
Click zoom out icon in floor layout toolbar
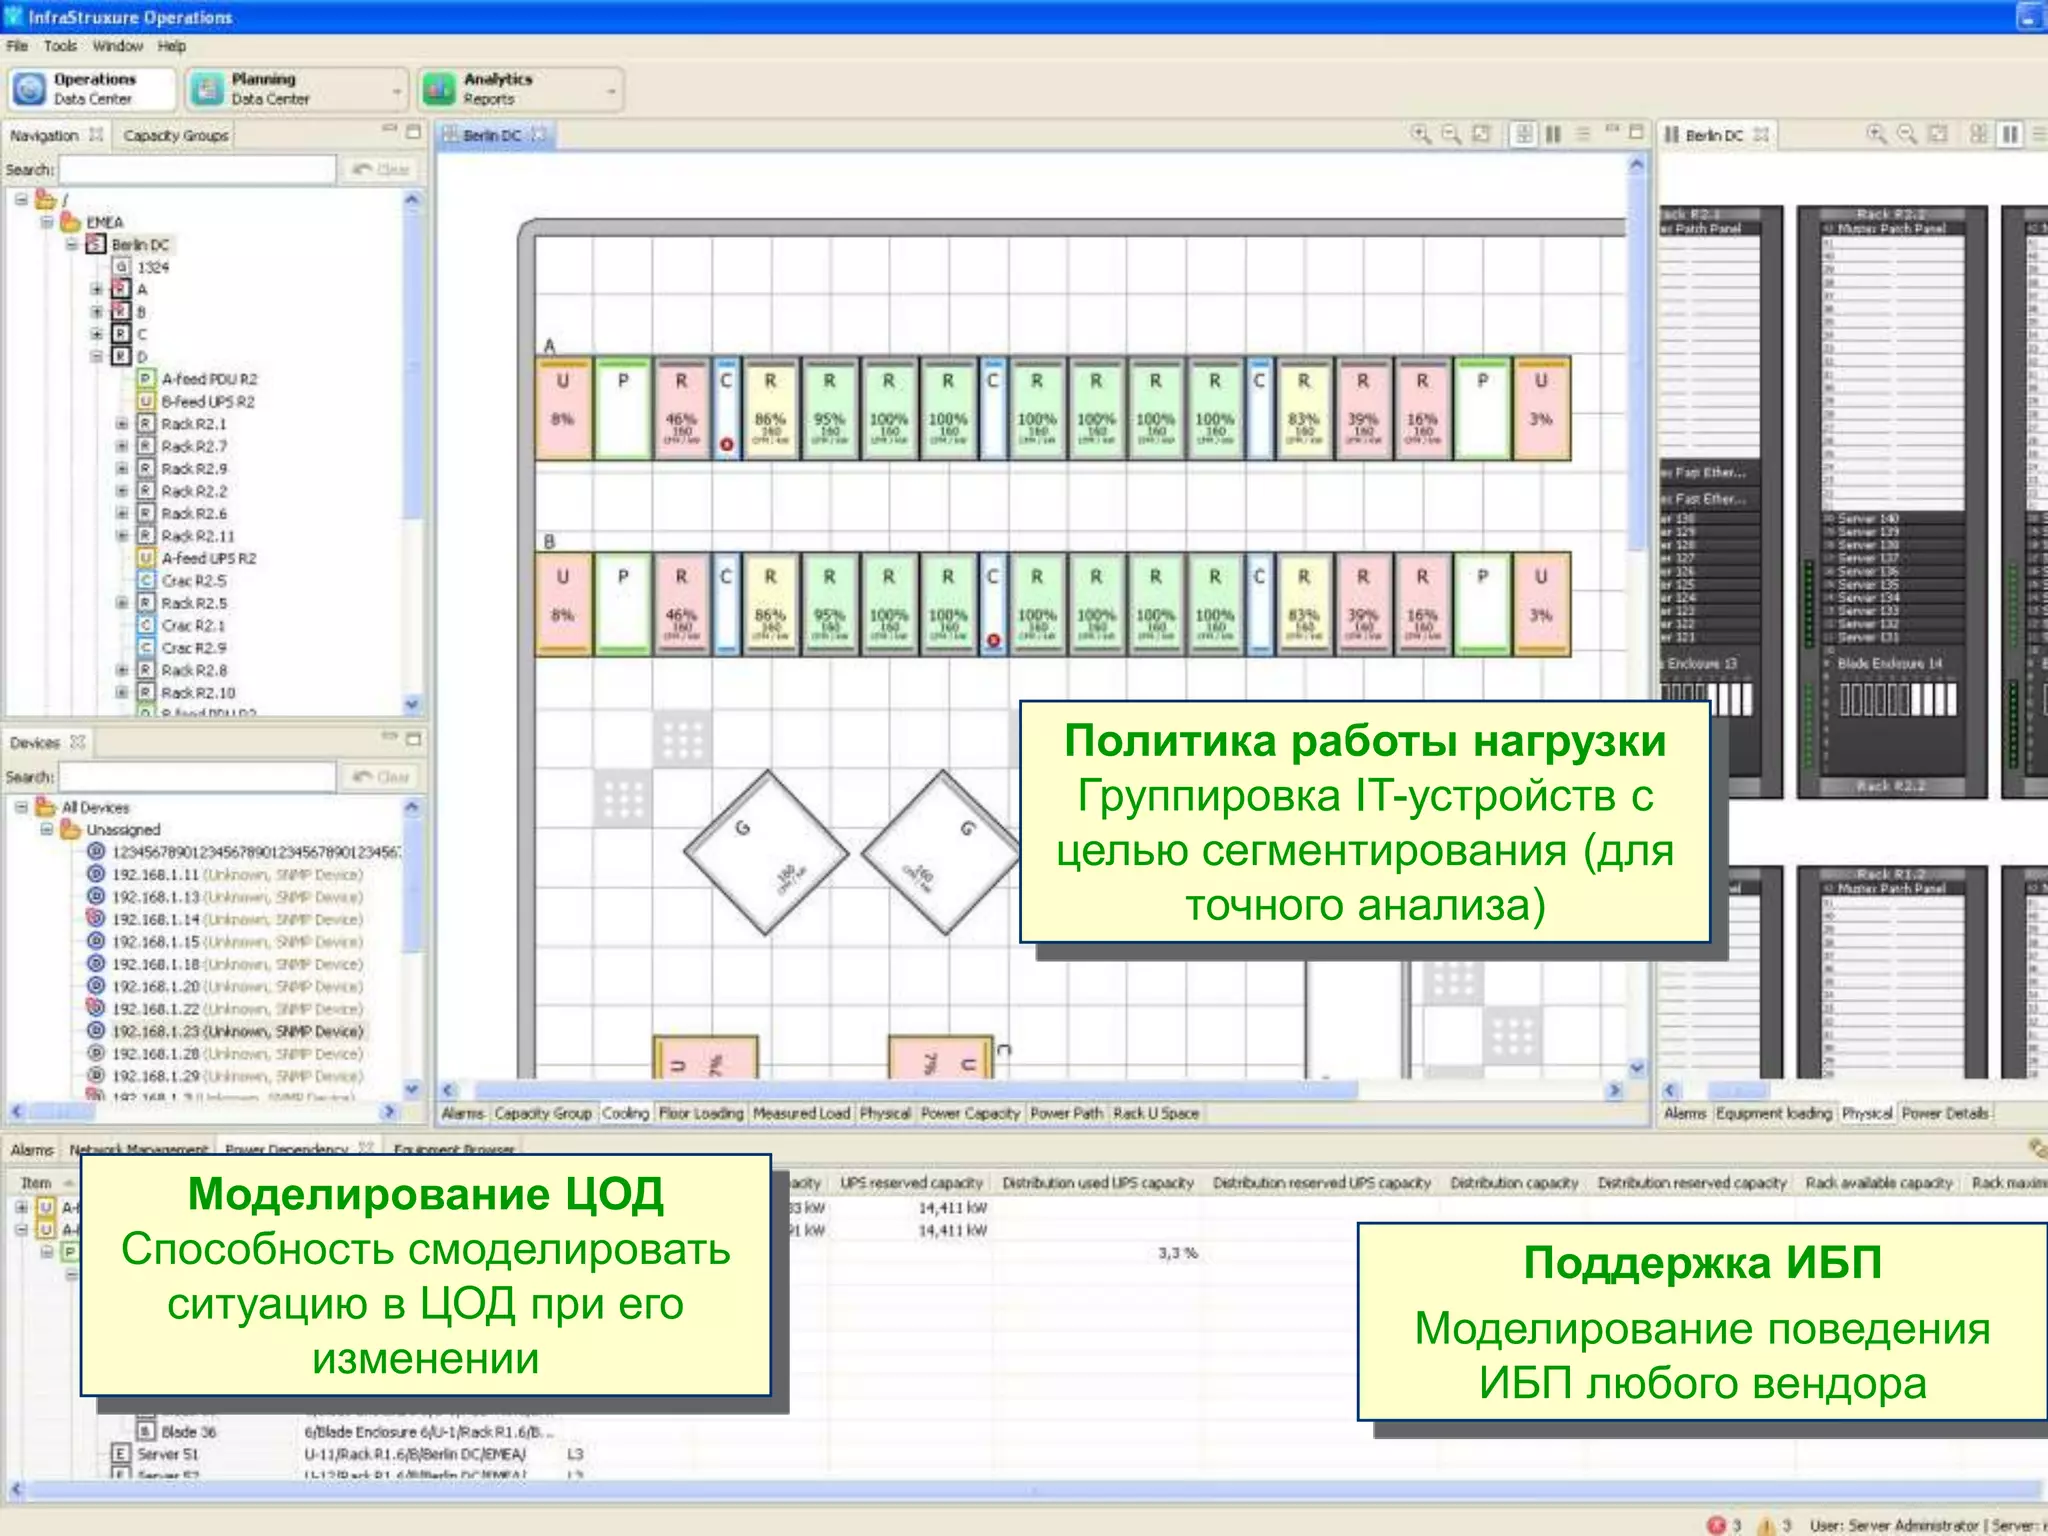[1451, 134]
